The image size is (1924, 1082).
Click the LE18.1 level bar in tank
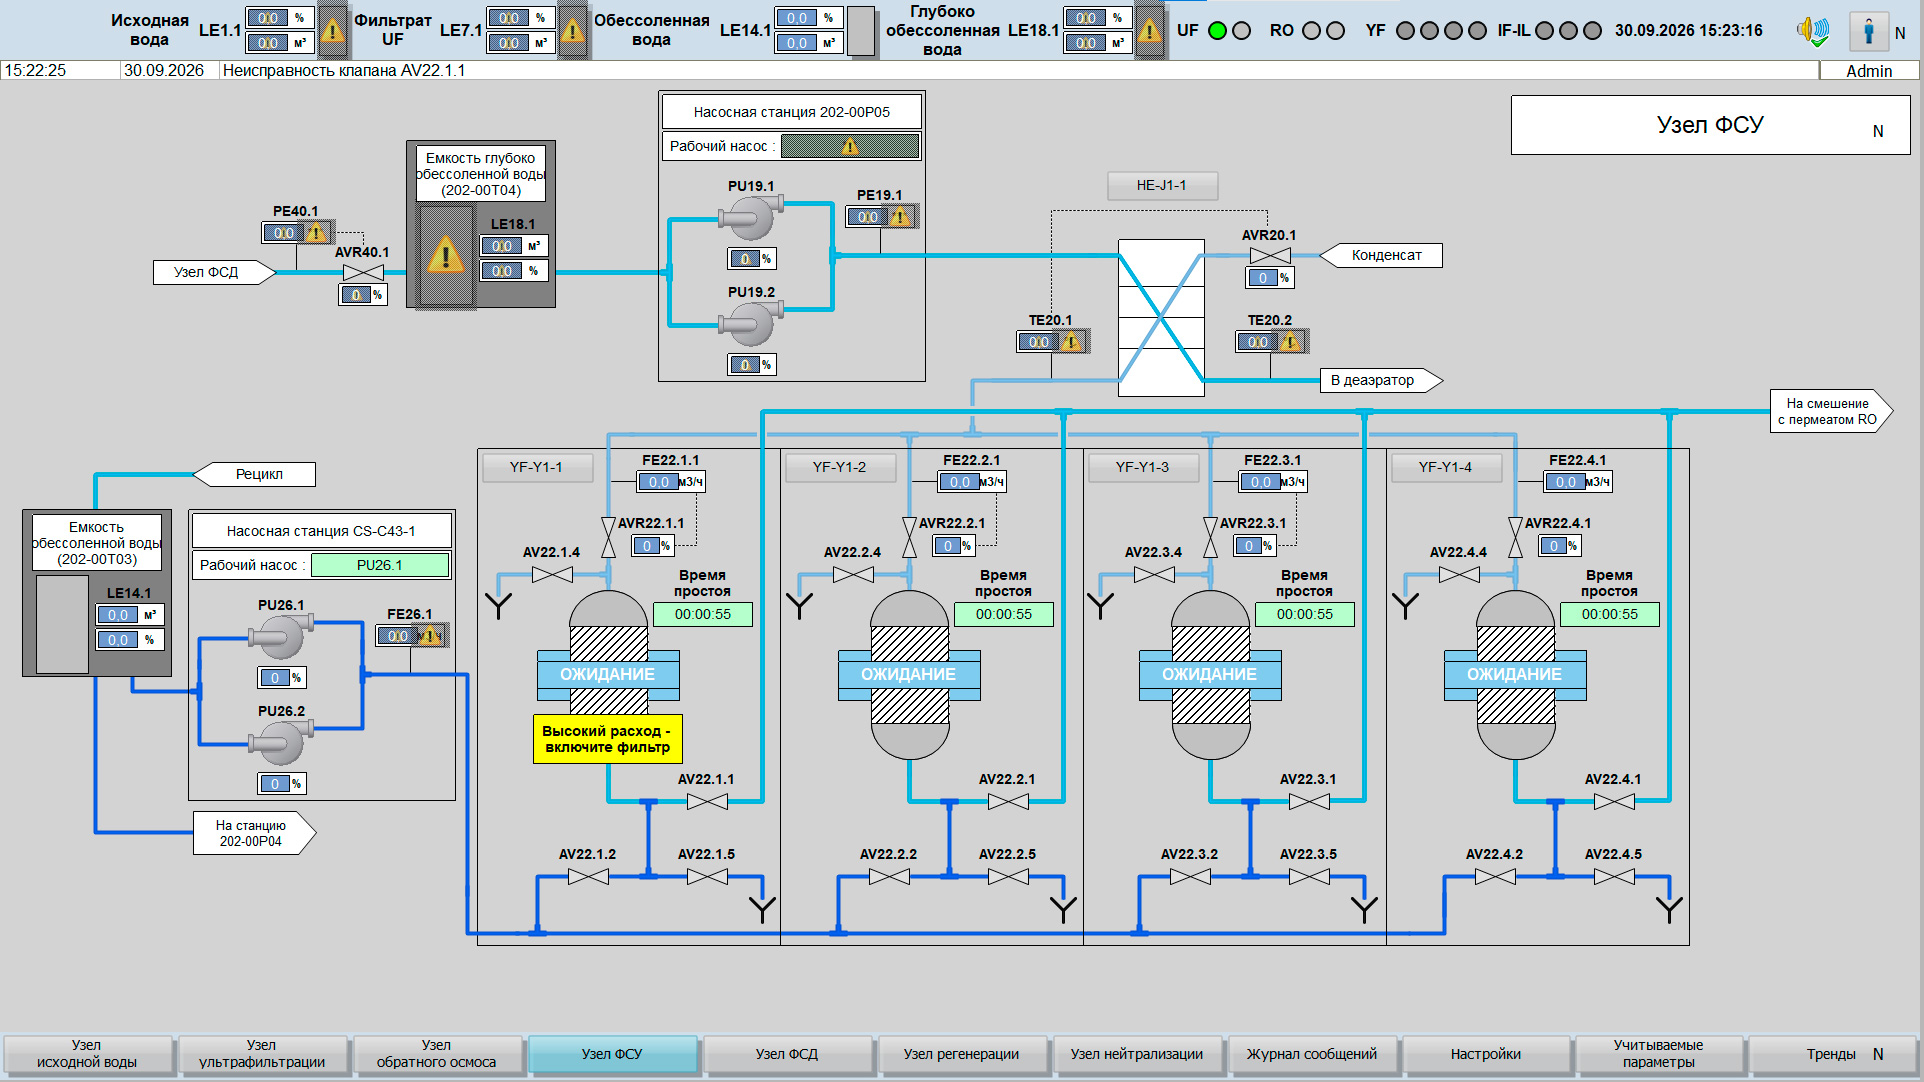(445, 255)
